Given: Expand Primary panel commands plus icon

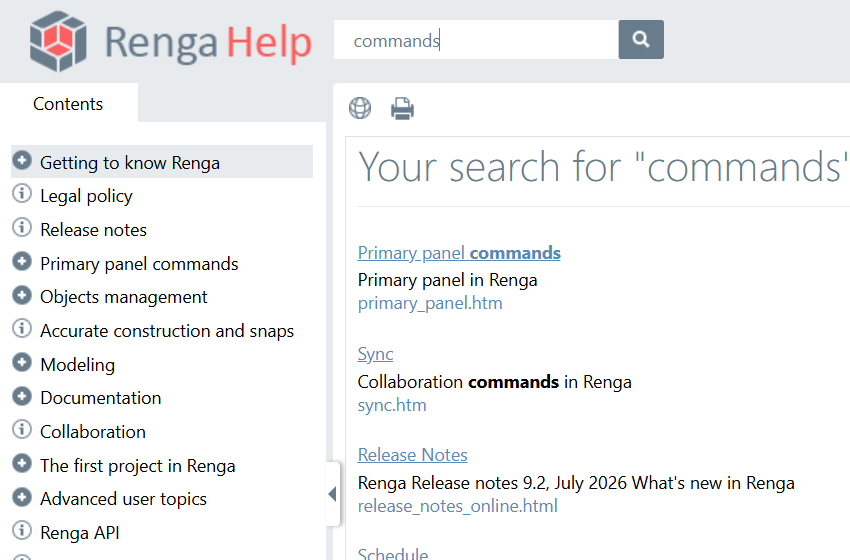Looking at the screenshot, I should click(x=22, y=261).
